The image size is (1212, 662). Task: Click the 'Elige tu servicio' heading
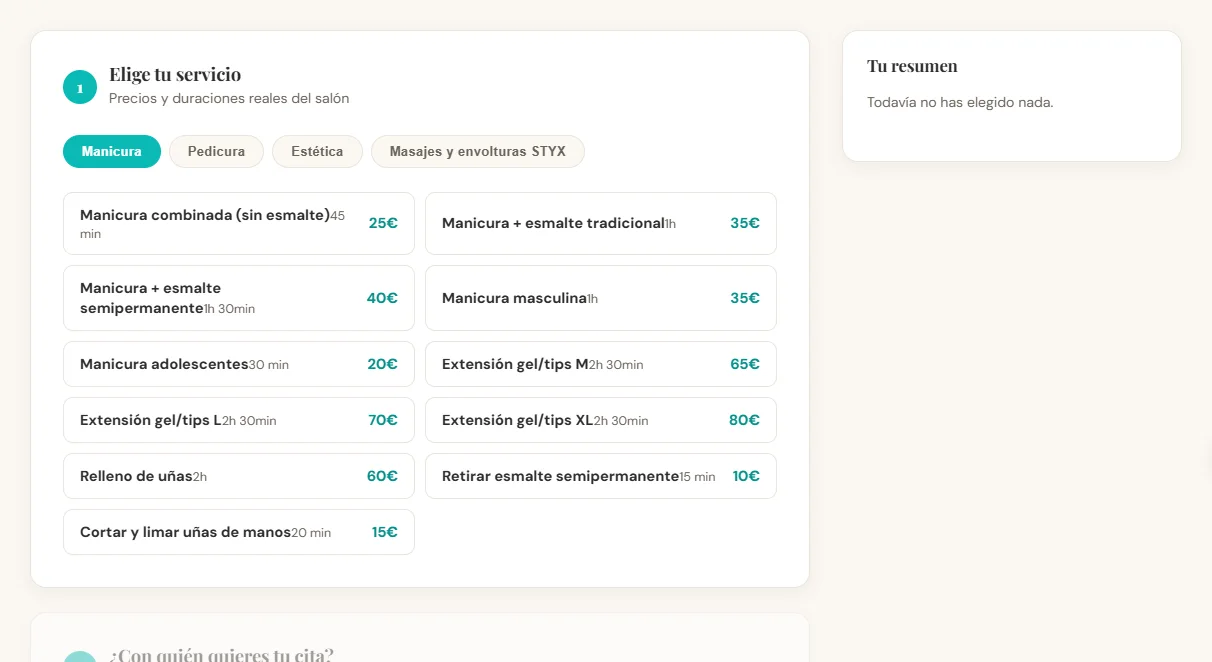pyautogui.click(x=175, y=74)
